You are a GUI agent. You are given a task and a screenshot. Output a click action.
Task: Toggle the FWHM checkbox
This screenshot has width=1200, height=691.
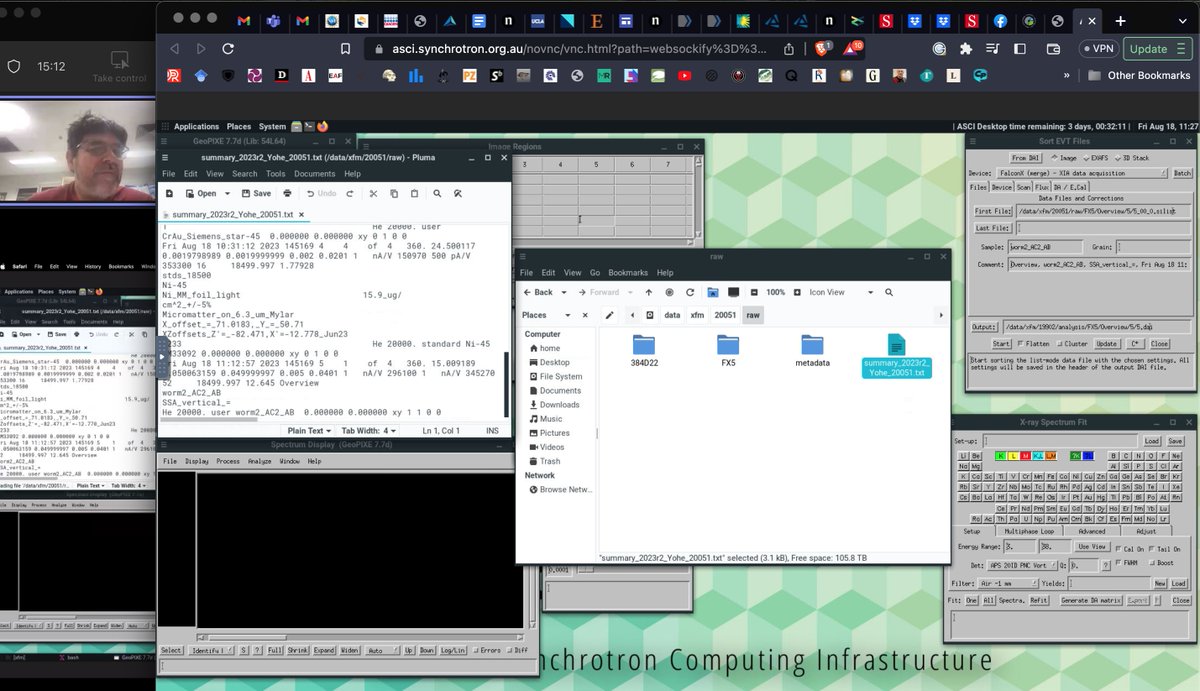click(1127, 563)
